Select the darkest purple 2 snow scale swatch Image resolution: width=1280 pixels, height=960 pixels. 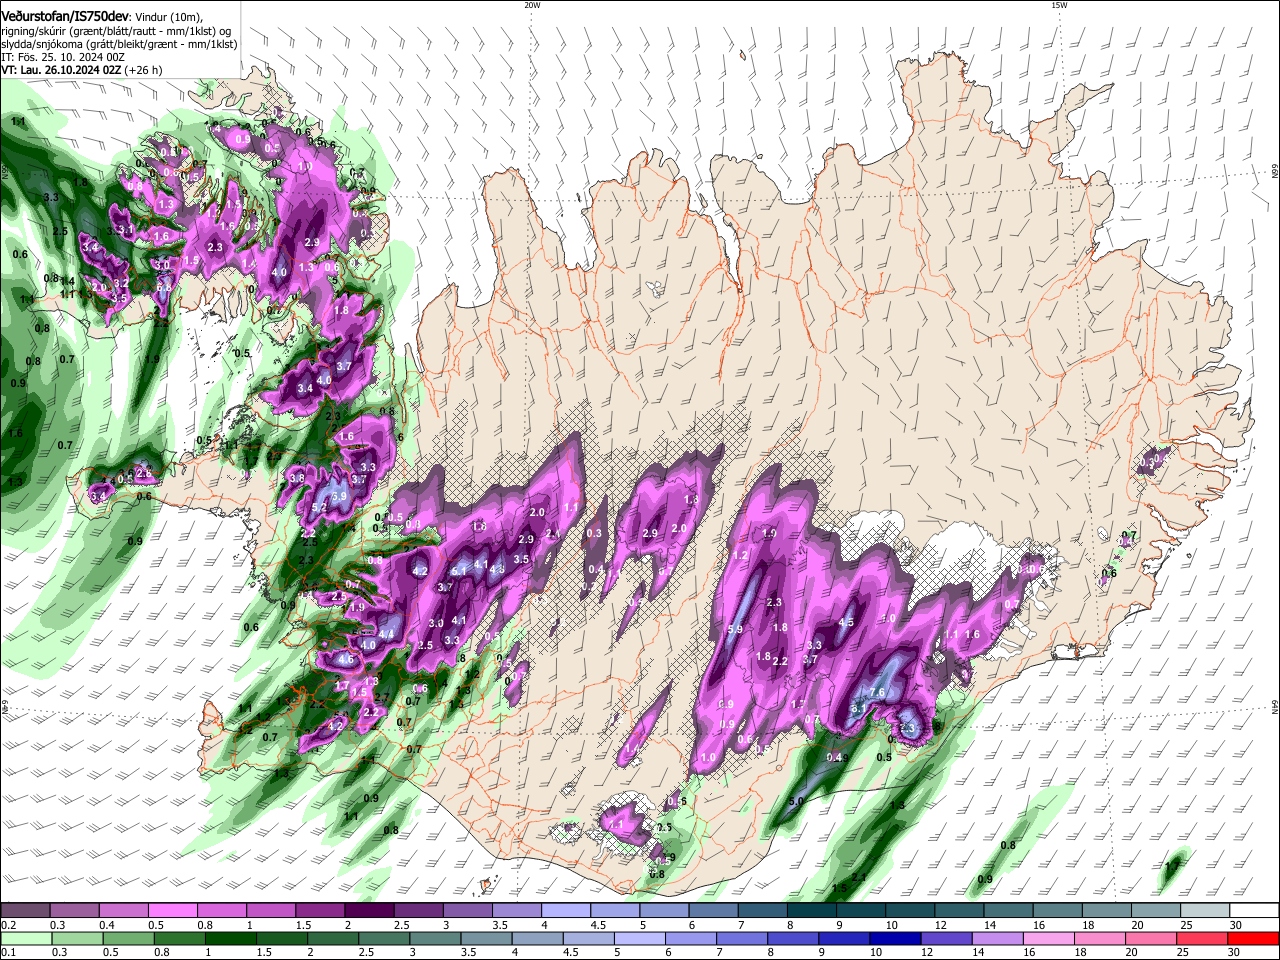[x=368, y=911]
